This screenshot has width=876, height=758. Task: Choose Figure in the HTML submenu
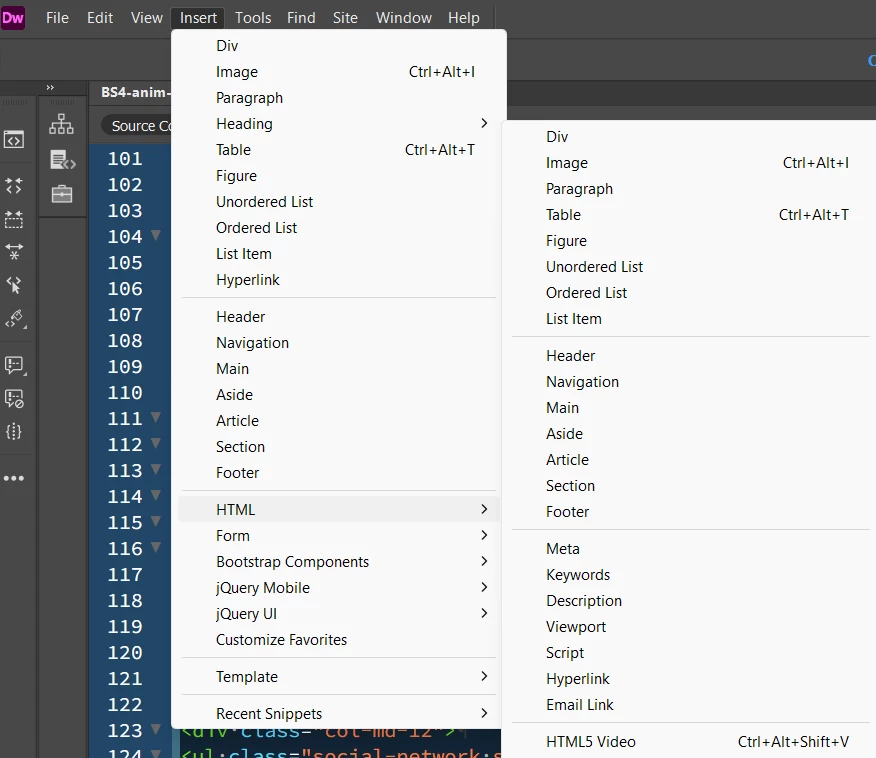click(691, 241)
